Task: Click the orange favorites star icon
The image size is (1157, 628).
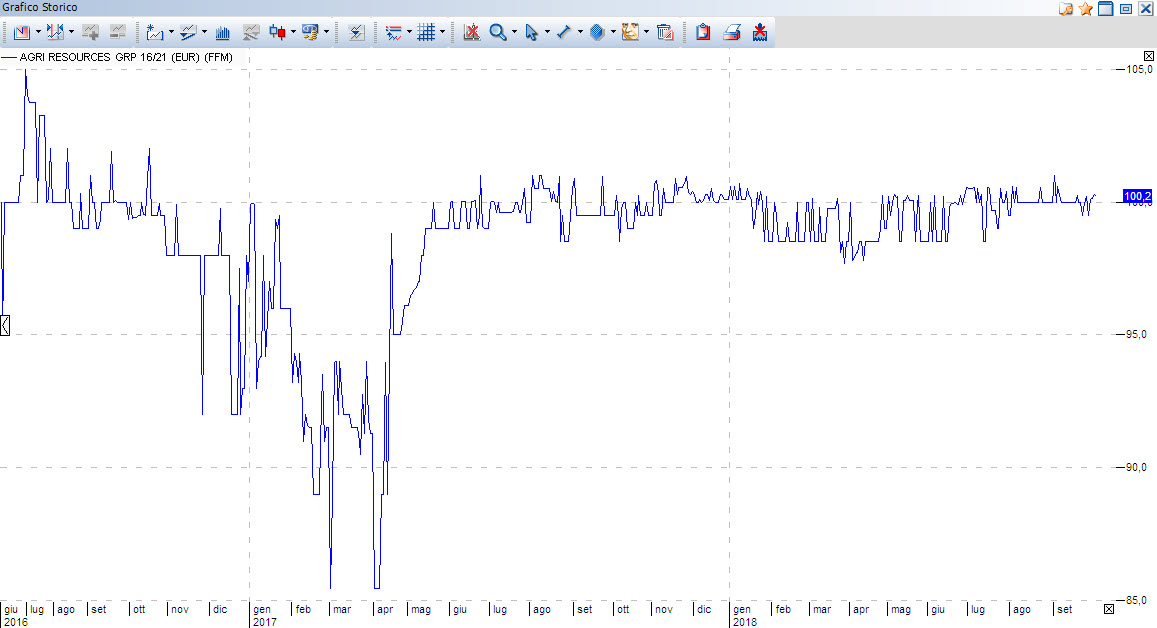Action: click(1085, 9)
